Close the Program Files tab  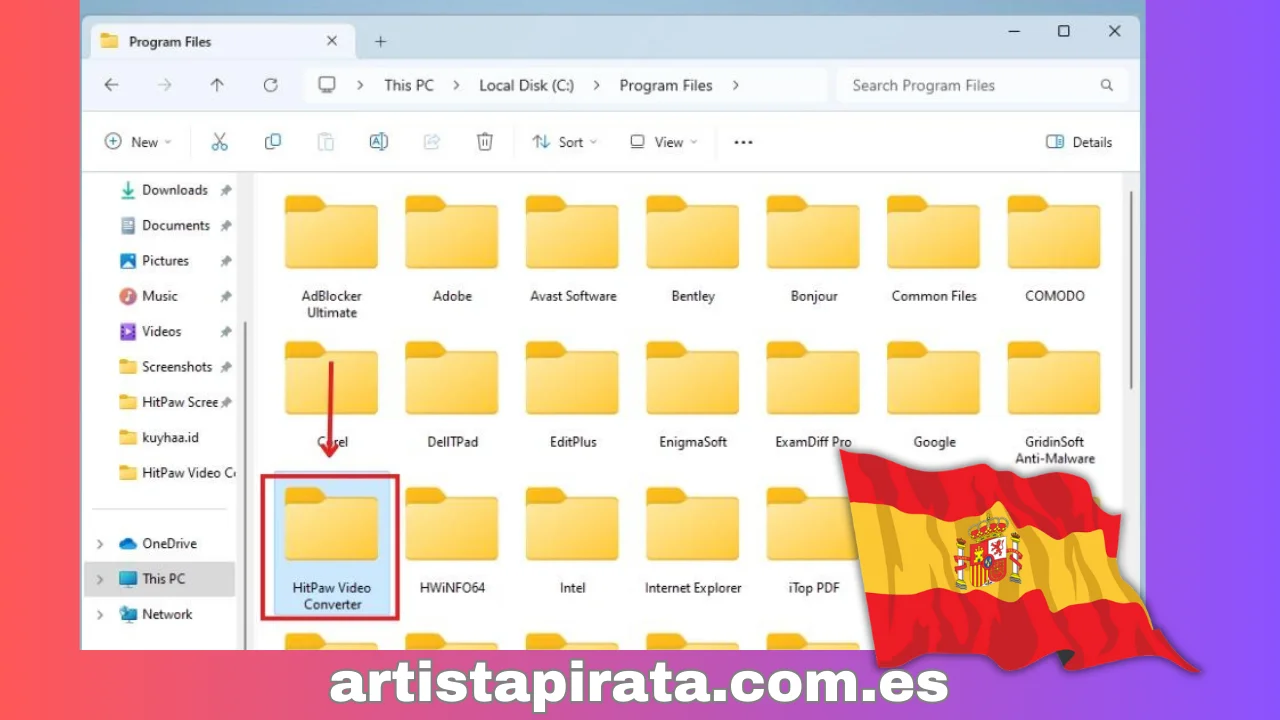332,41
